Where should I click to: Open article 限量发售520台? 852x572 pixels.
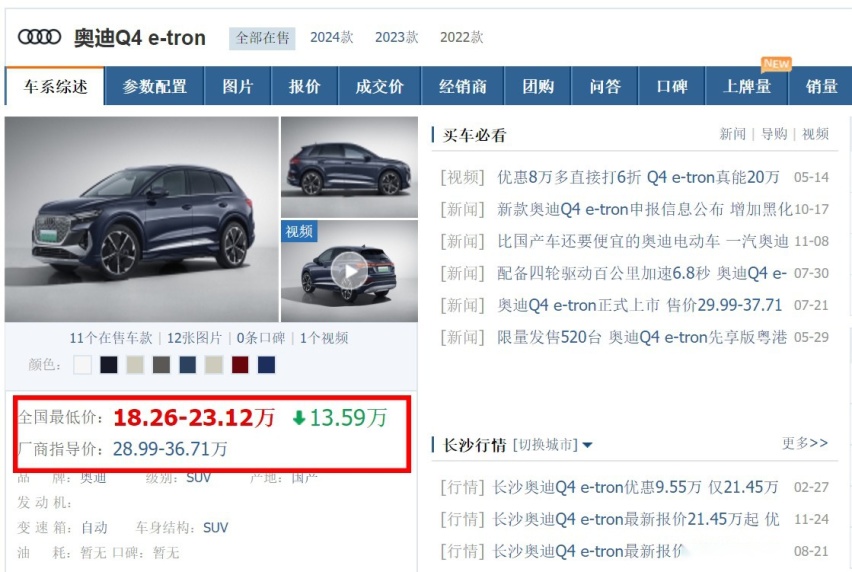point(642,337)
